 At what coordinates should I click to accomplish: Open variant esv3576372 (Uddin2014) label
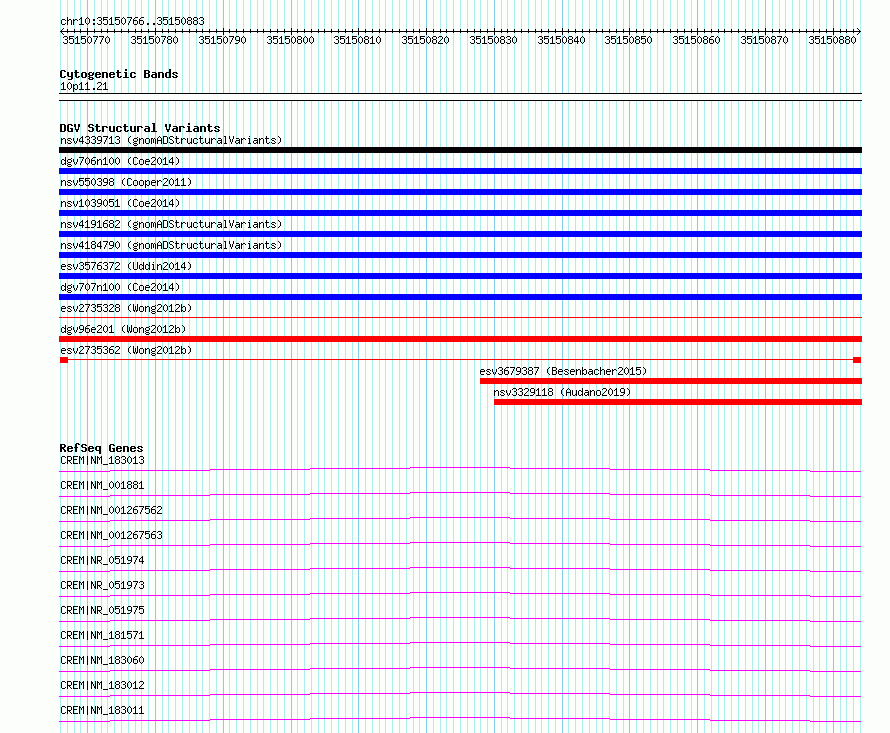126,266
